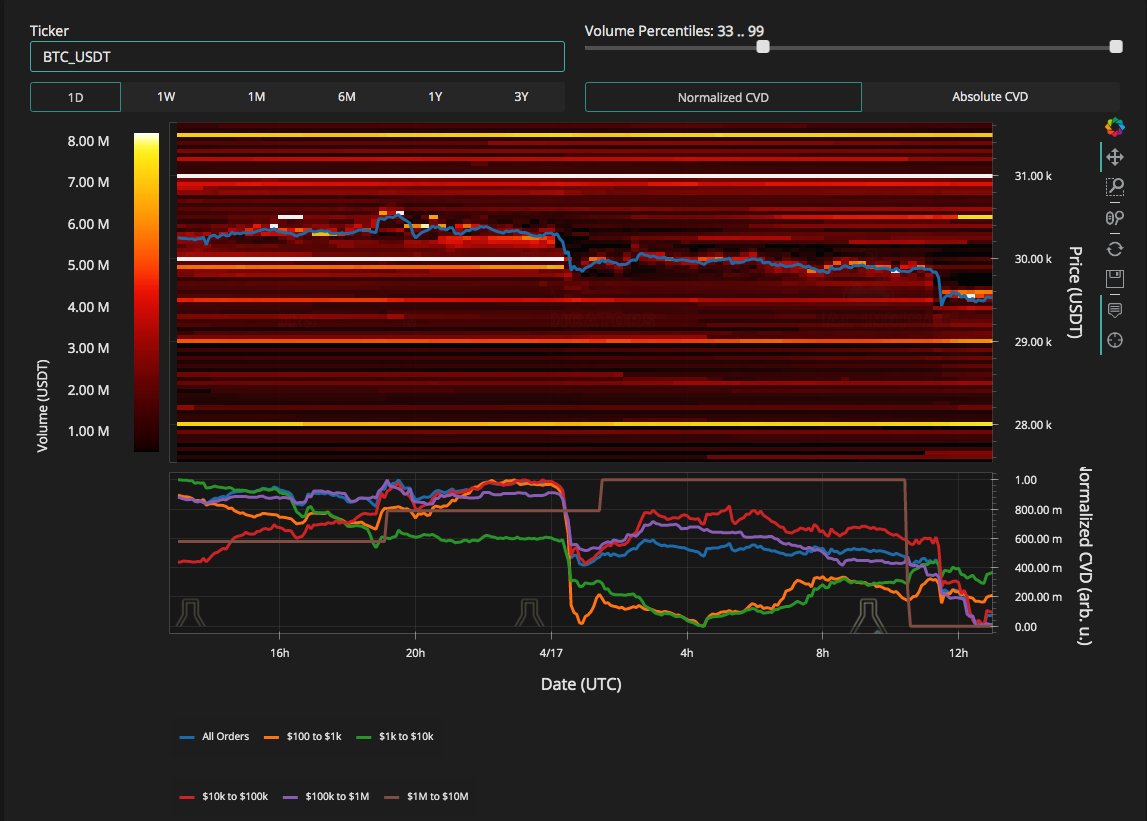Toggle the All Orders legend series
Screen dimensions: 1147x821
coord(214,736)
